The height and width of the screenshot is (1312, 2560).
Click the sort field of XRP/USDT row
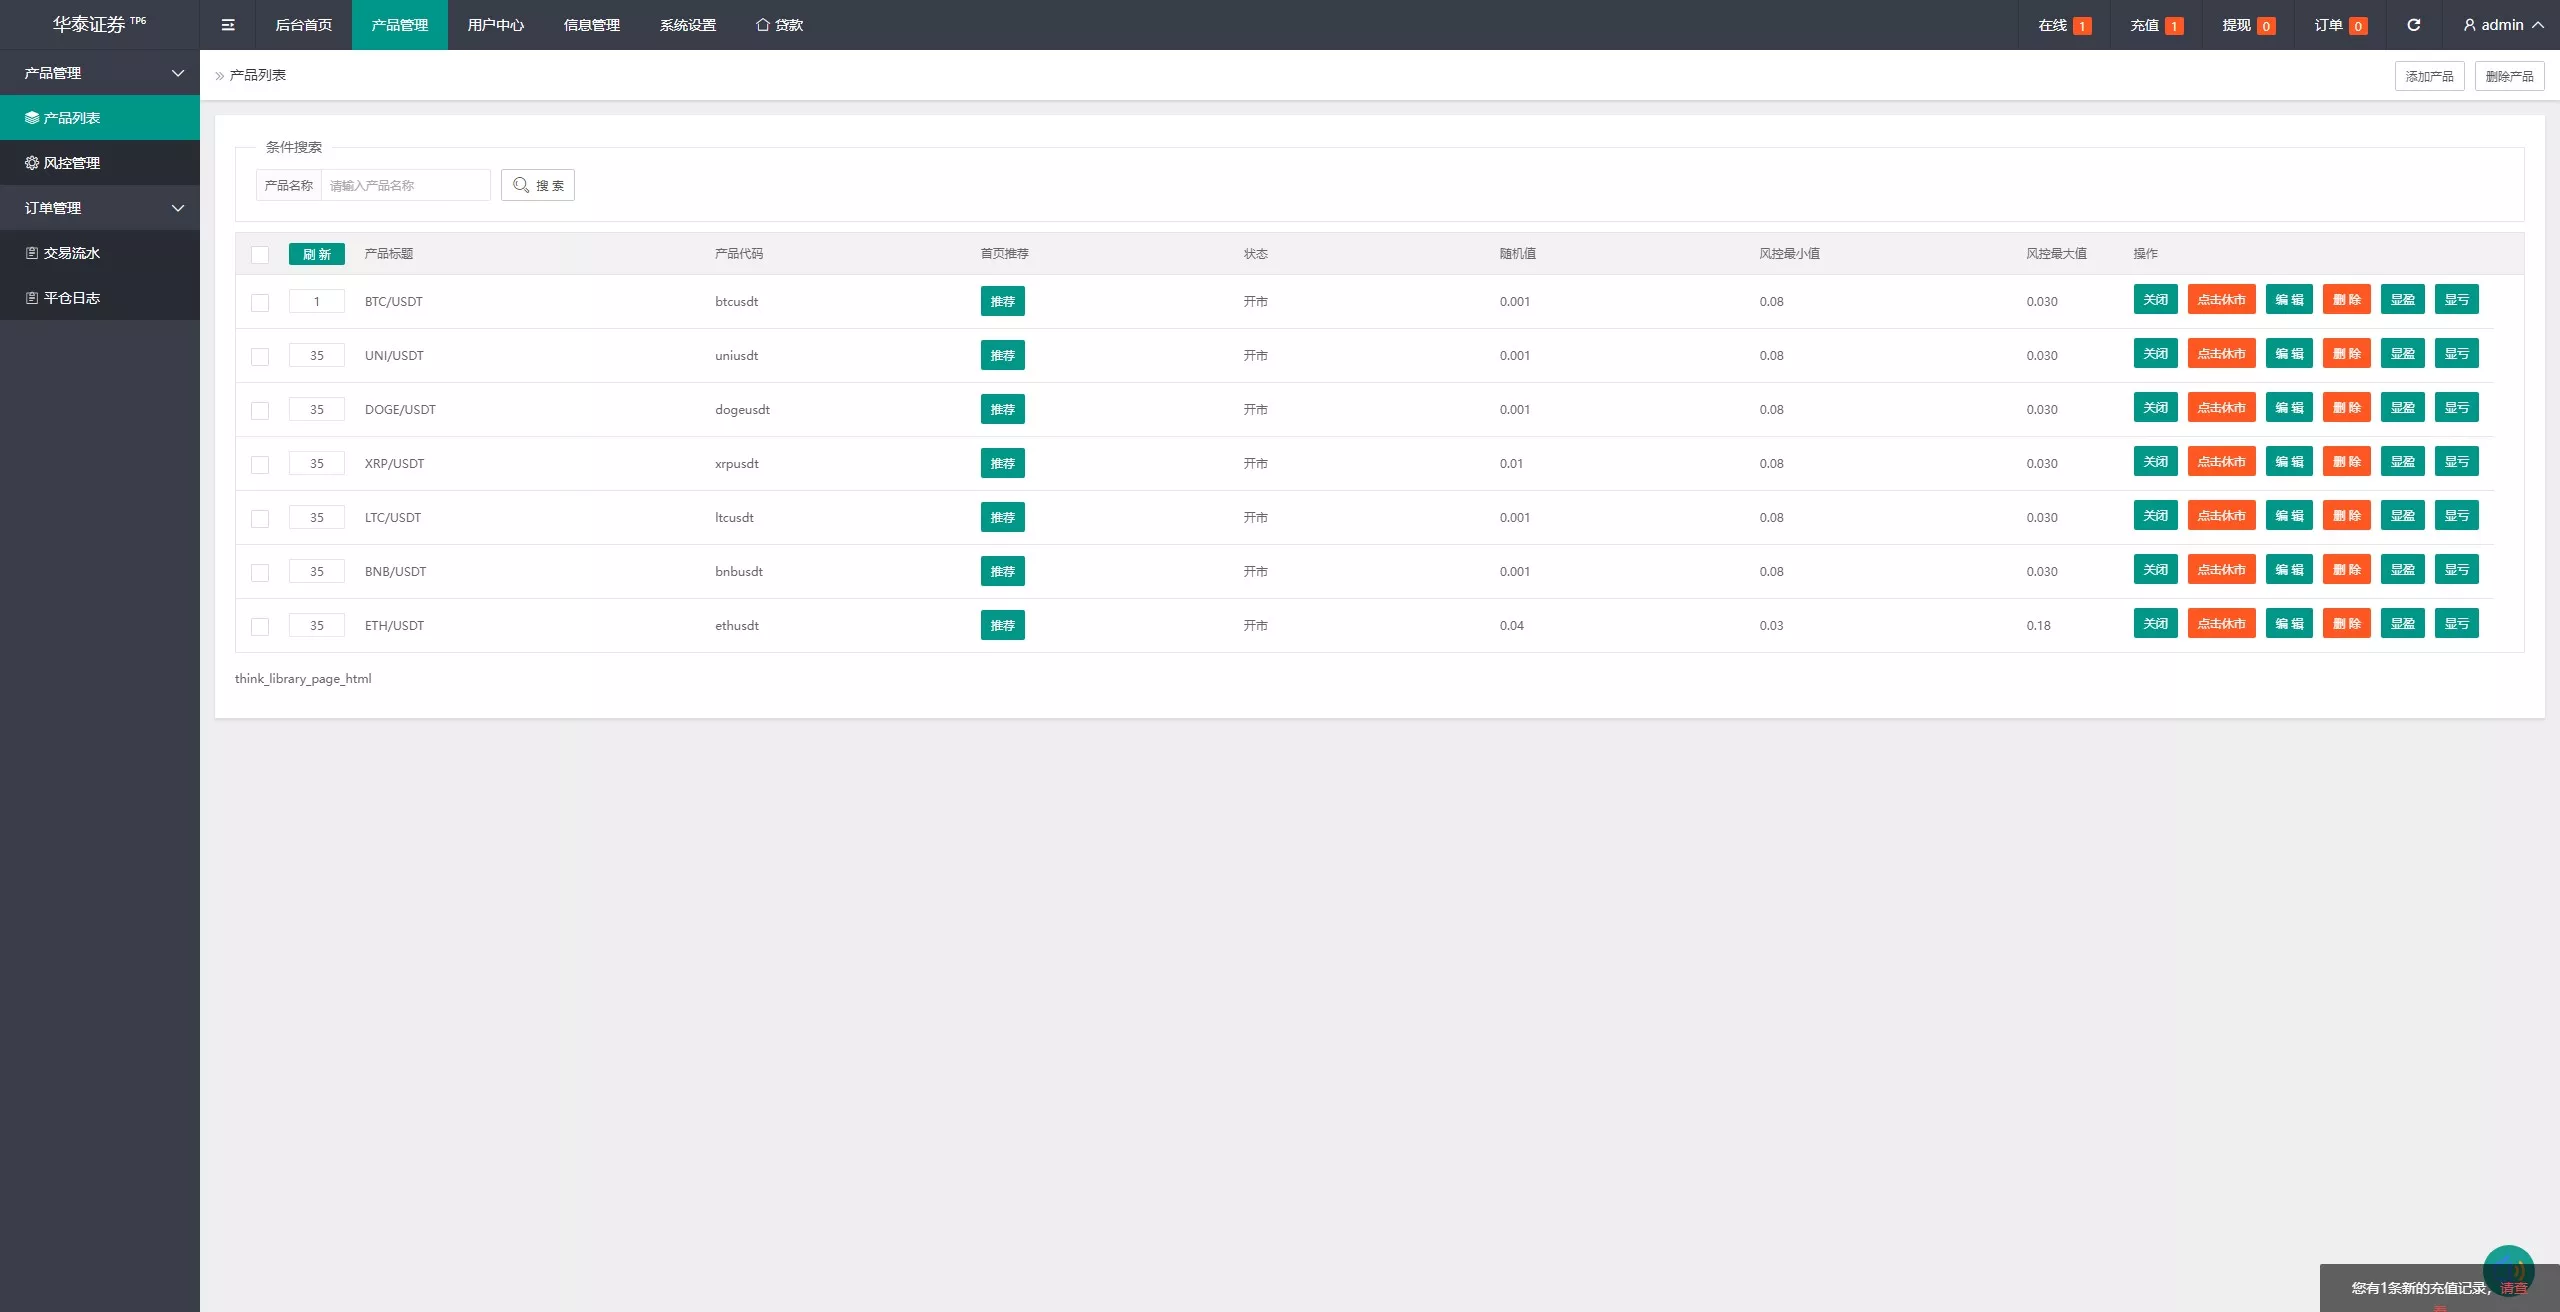click(x=317, y=463)
